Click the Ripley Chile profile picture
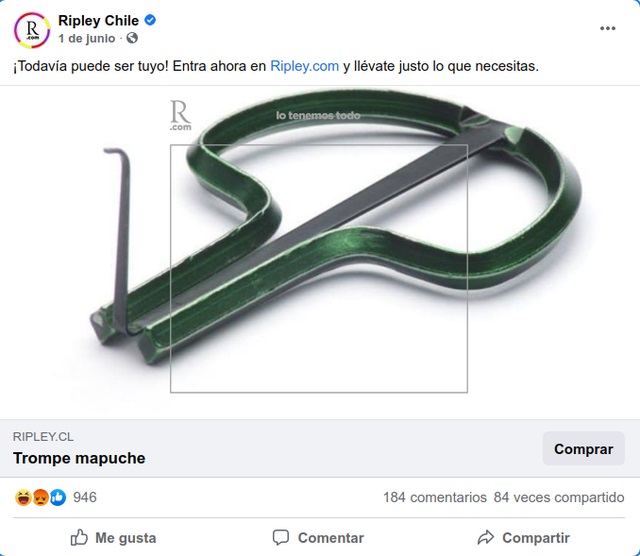The image size is (640, 556). (x=32, y=30)
